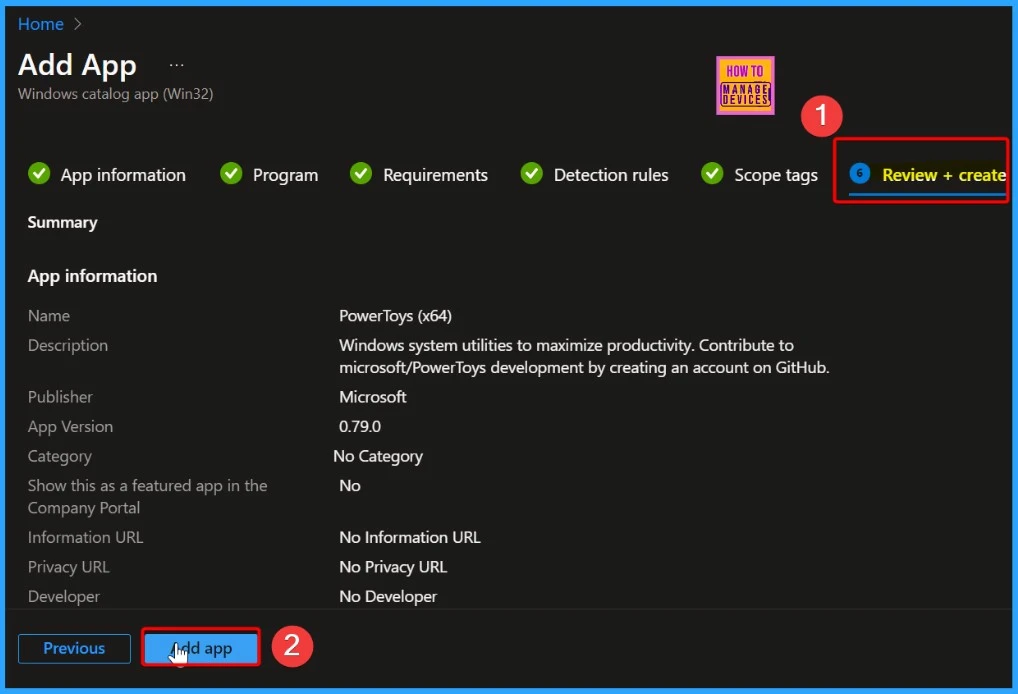Open the Detection rules step

[610, 175]
